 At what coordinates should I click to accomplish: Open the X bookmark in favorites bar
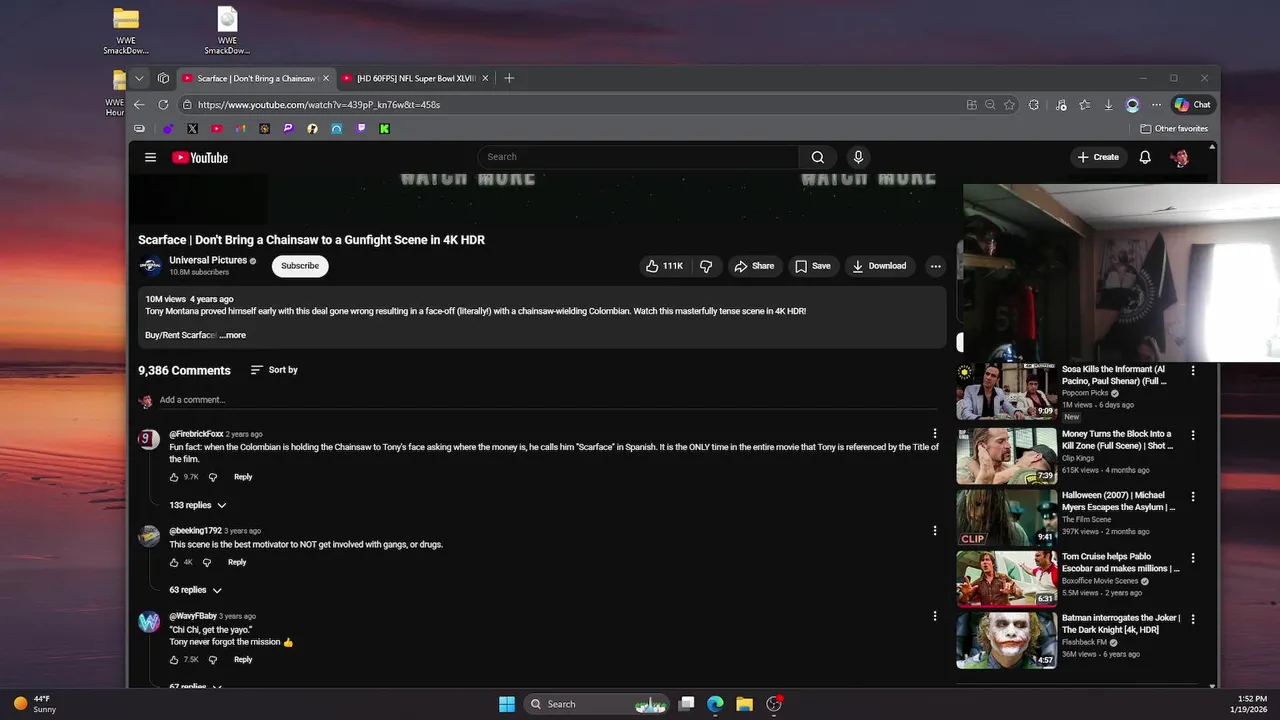(192, 128)
